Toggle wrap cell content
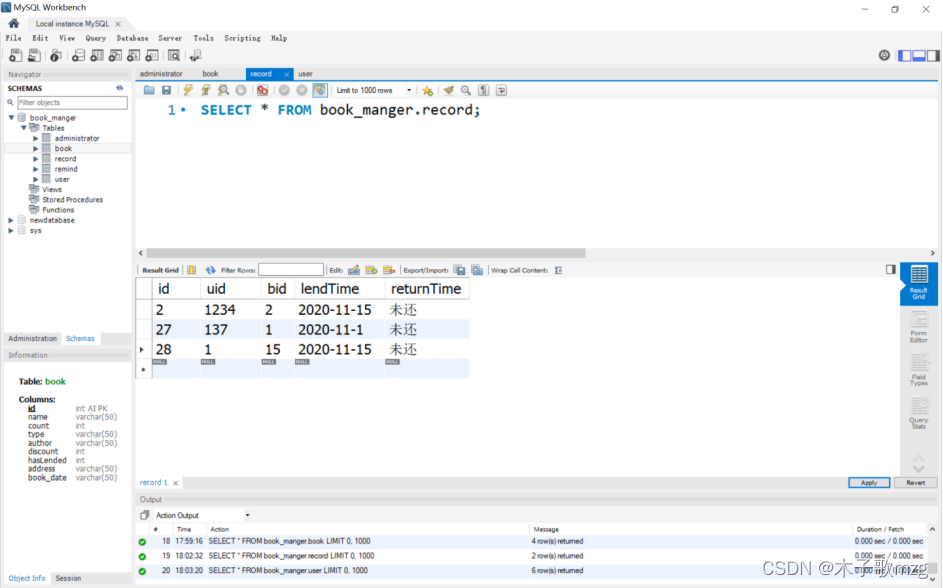 click(558, 270)
